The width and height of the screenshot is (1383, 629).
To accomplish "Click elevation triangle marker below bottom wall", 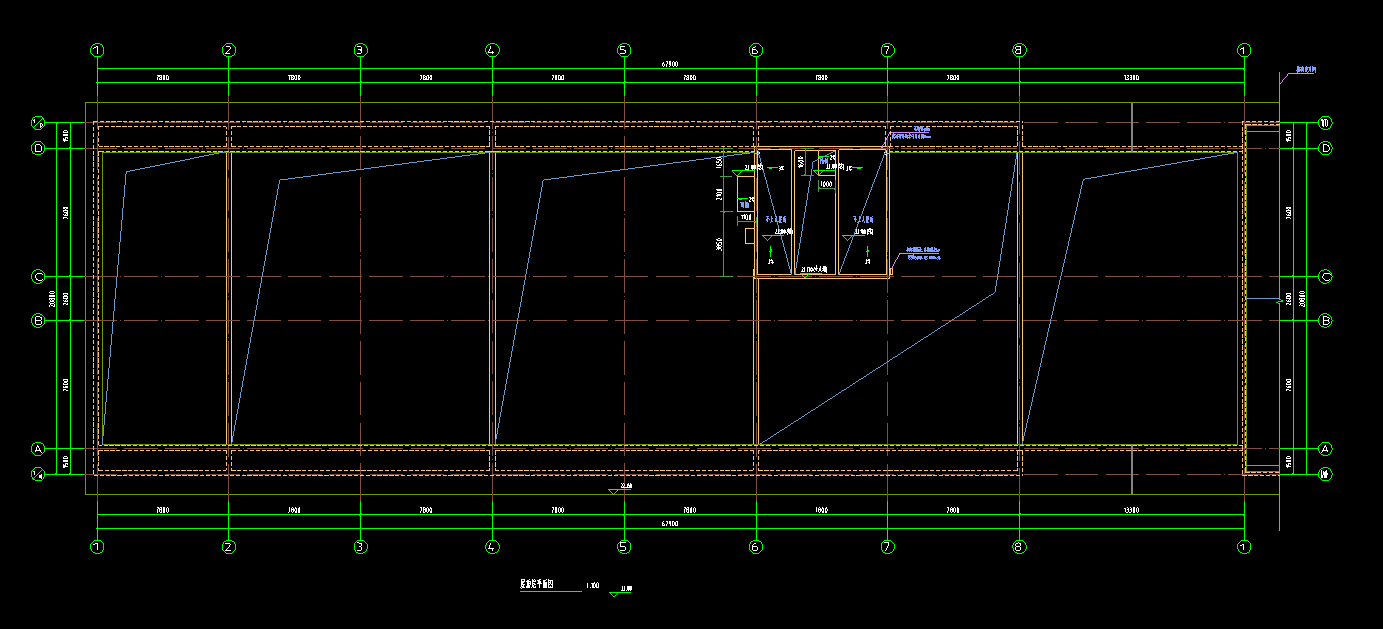I will 615,491.
